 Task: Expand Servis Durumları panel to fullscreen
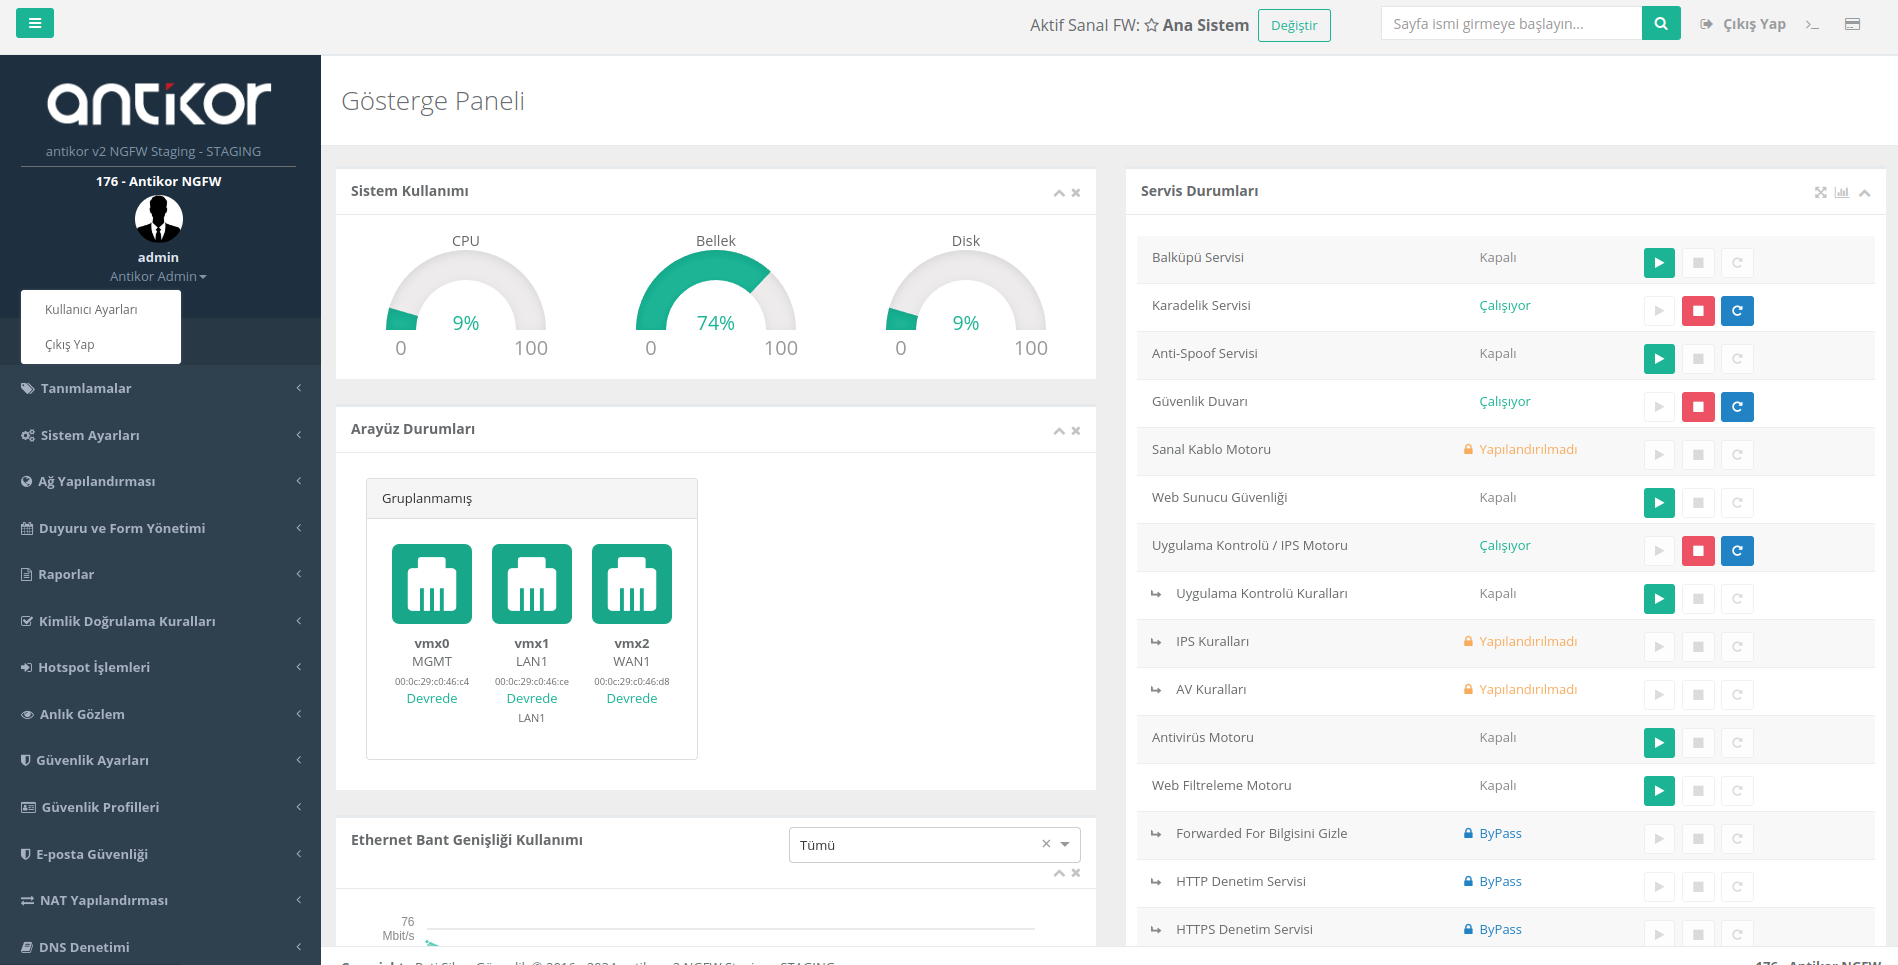pyautogui.click(x=1821, y=193)
